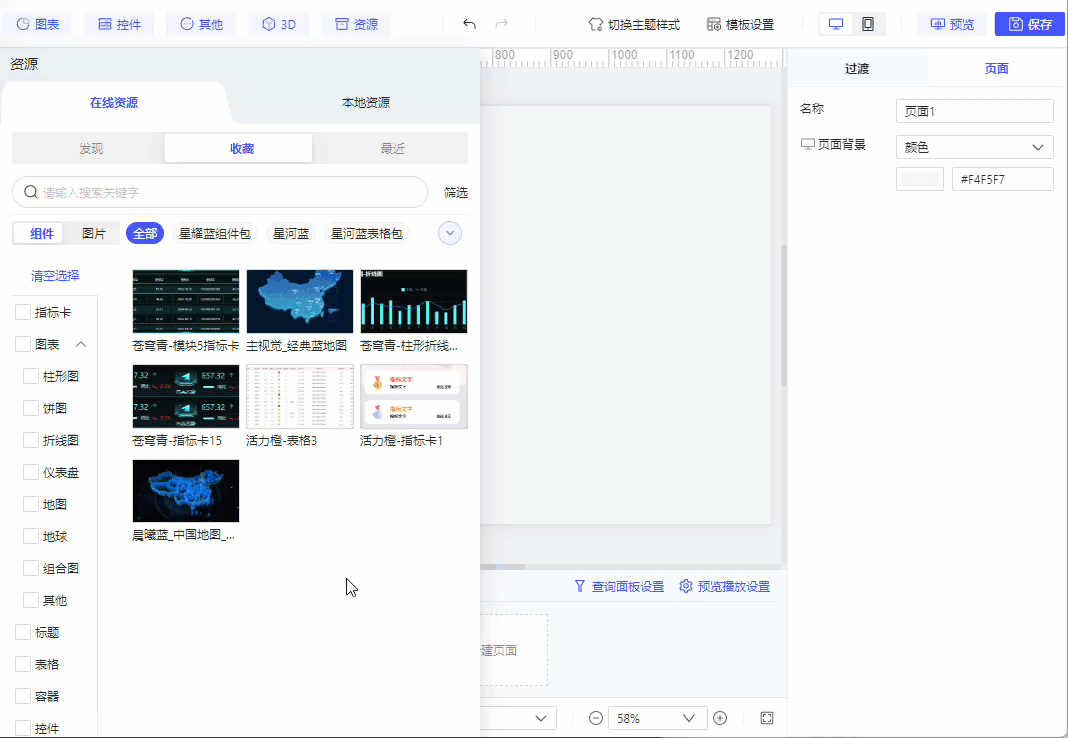
Task: Check the 折线图 checkbox
Action: (x=31, y=440)
